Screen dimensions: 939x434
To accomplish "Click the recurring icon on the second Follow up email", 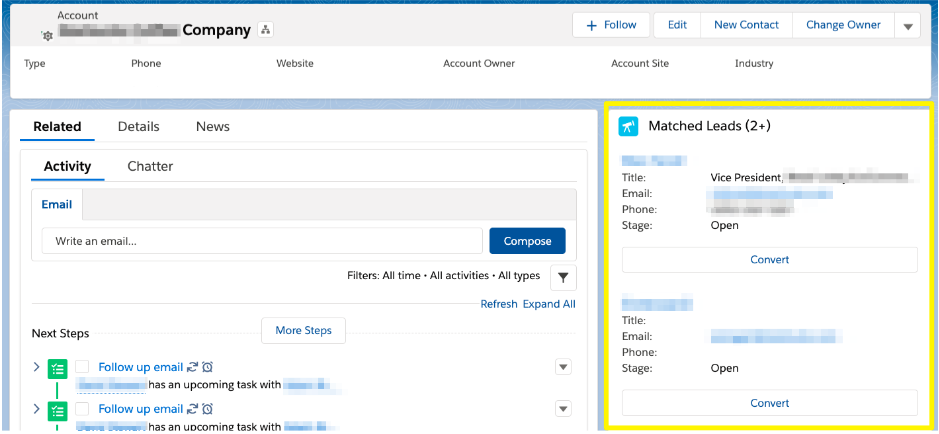I will point(192,409).
